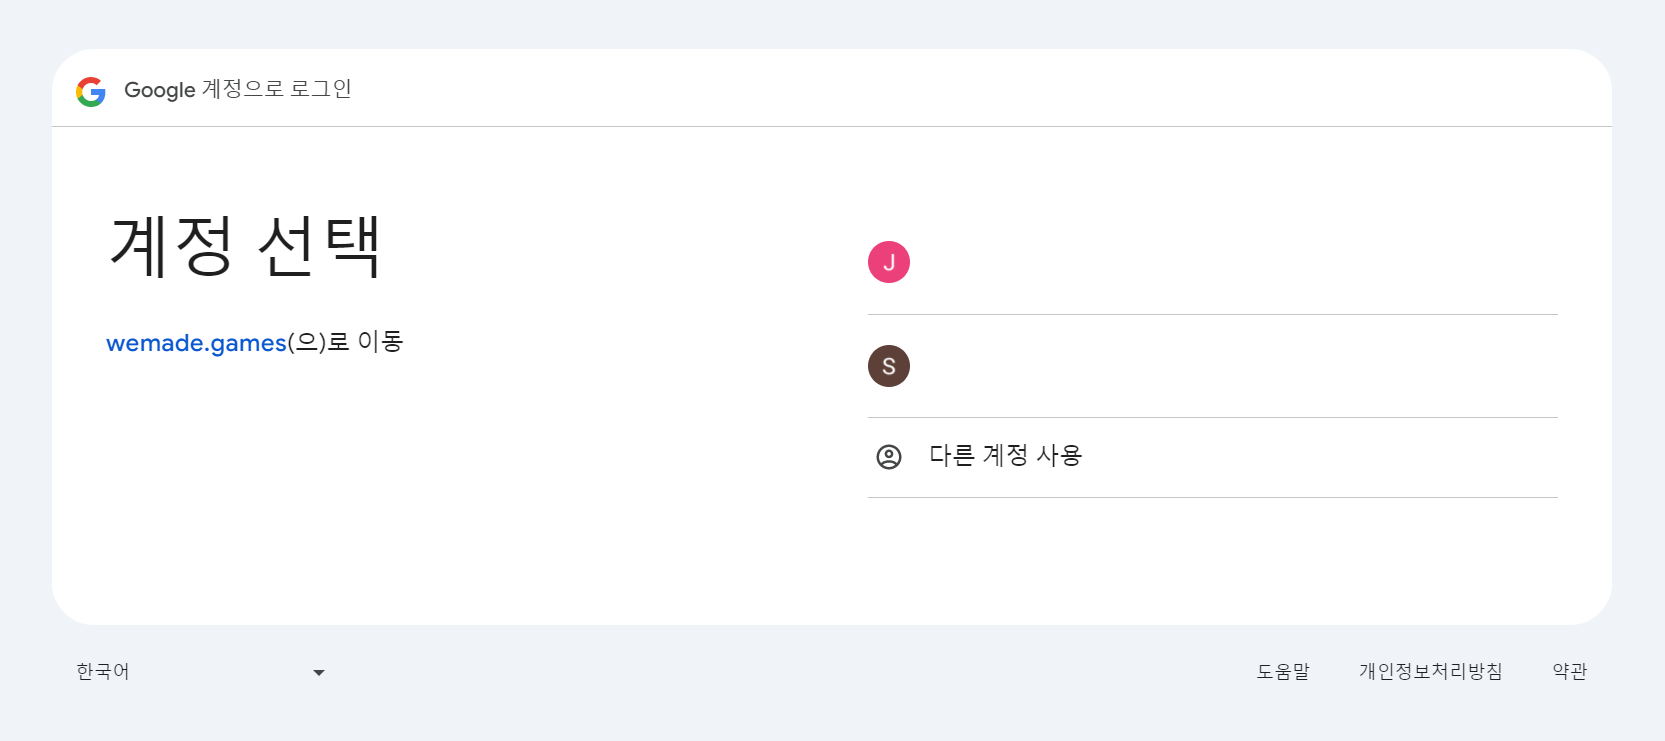Change the page language via the bottom-left dropdown
The image size is (1665, 741).
[x=200, y=671]
